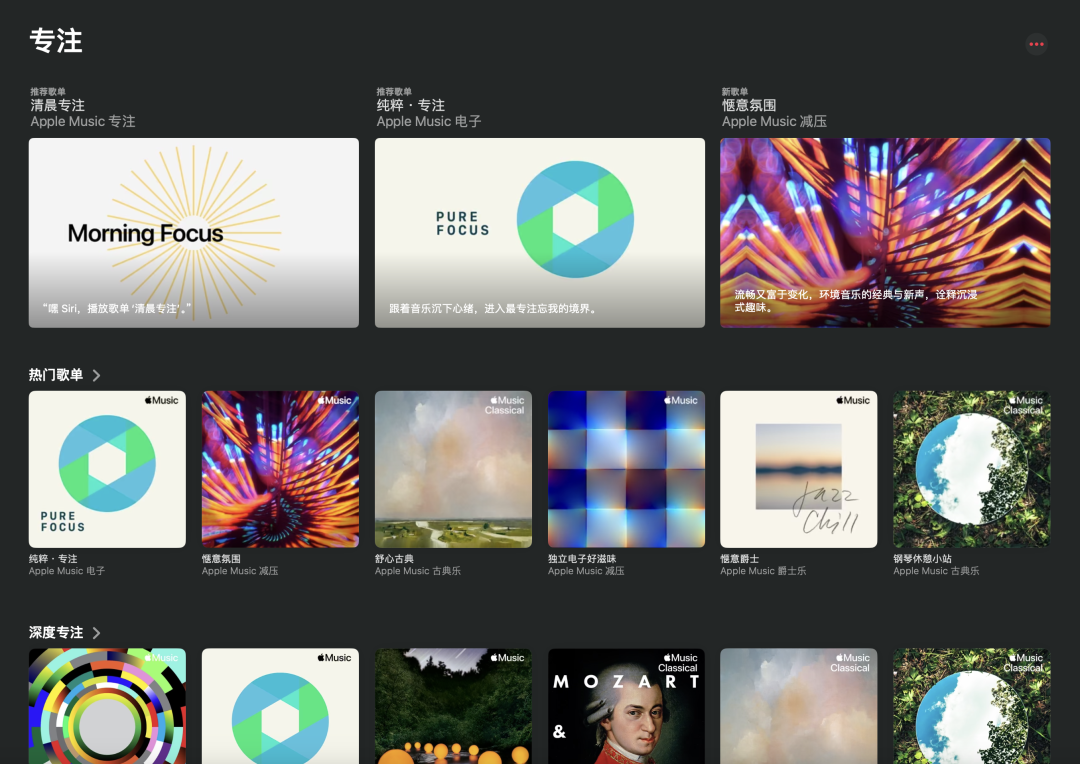
Task: Open Jazz Chill playlist cover
Action: pos(799,469)
